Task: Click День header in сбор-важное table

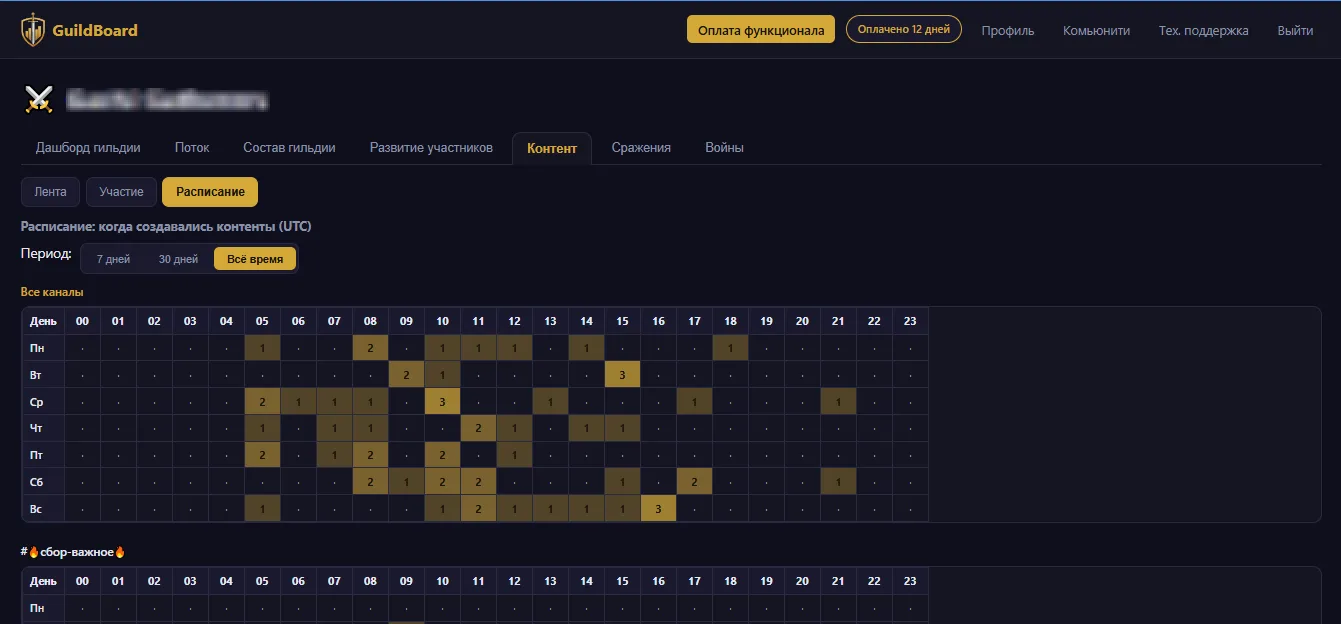Action: tap(43, 581)
